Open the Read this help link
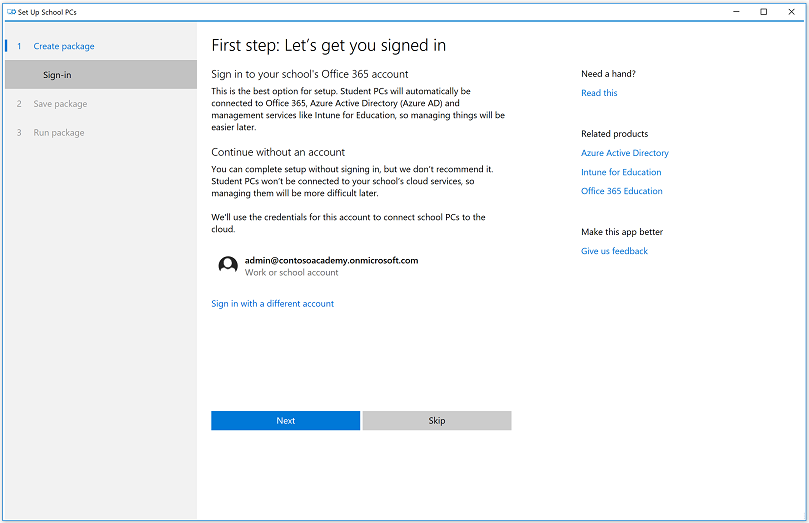The image size is (809, 523). pyautogui.click(x=599, y=93)
